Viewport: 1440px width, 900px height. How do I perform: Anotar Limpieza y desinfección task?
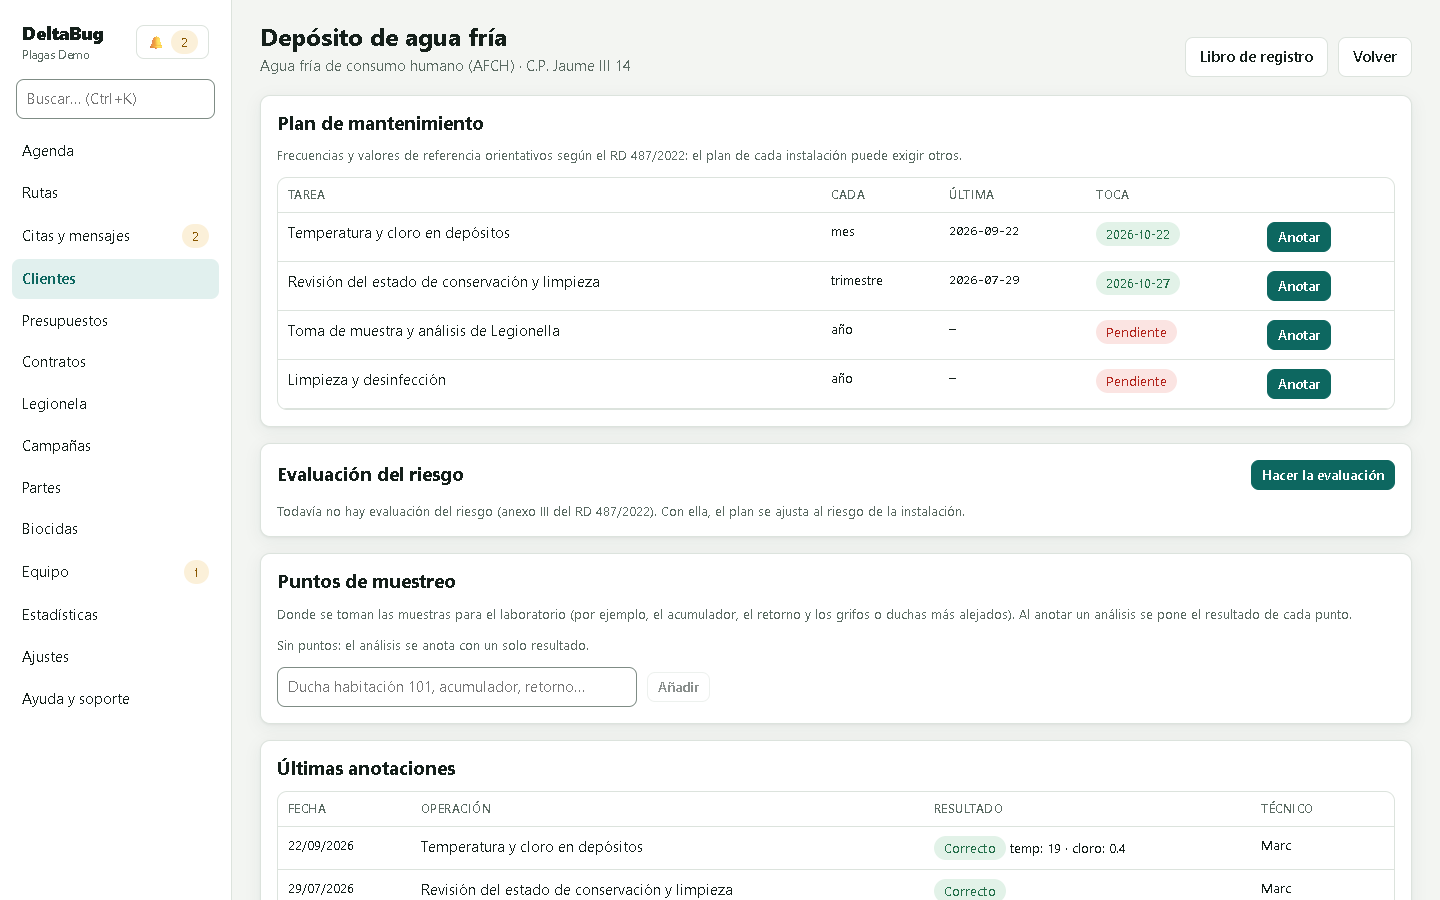click(1298, 384)
